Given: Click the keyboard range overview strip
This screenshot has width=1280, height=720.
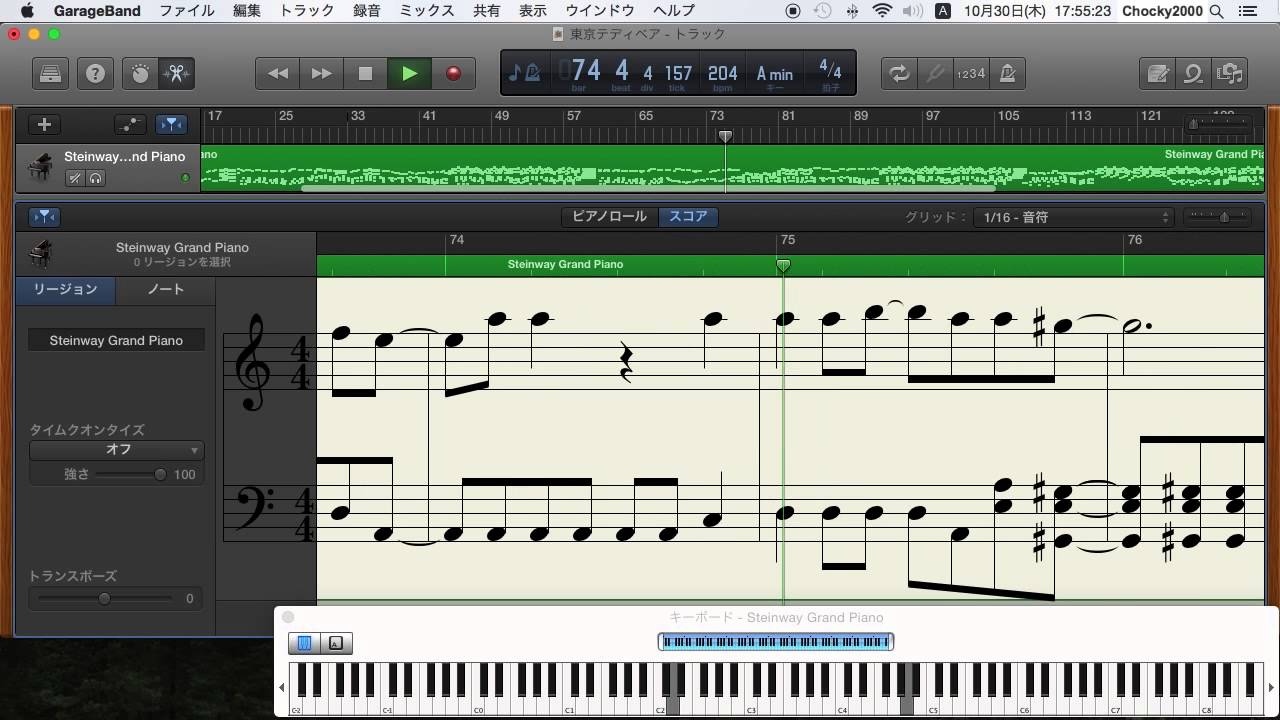Looking at the screenshot, I should tap(775, 642).
